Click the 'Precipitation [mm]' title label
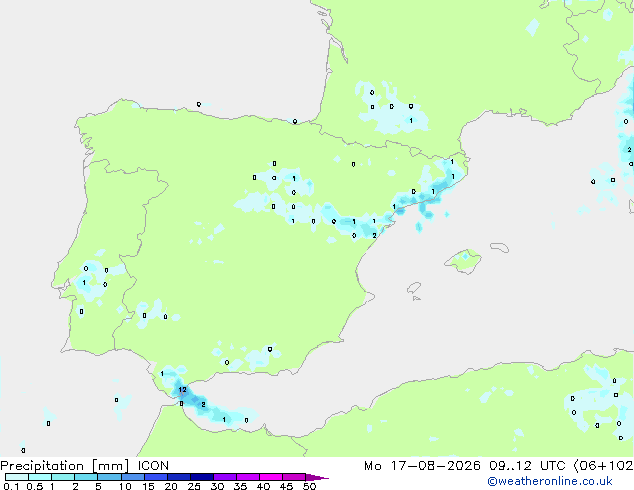The height and width of the screenshot is (490, 634). coord(65,466)
